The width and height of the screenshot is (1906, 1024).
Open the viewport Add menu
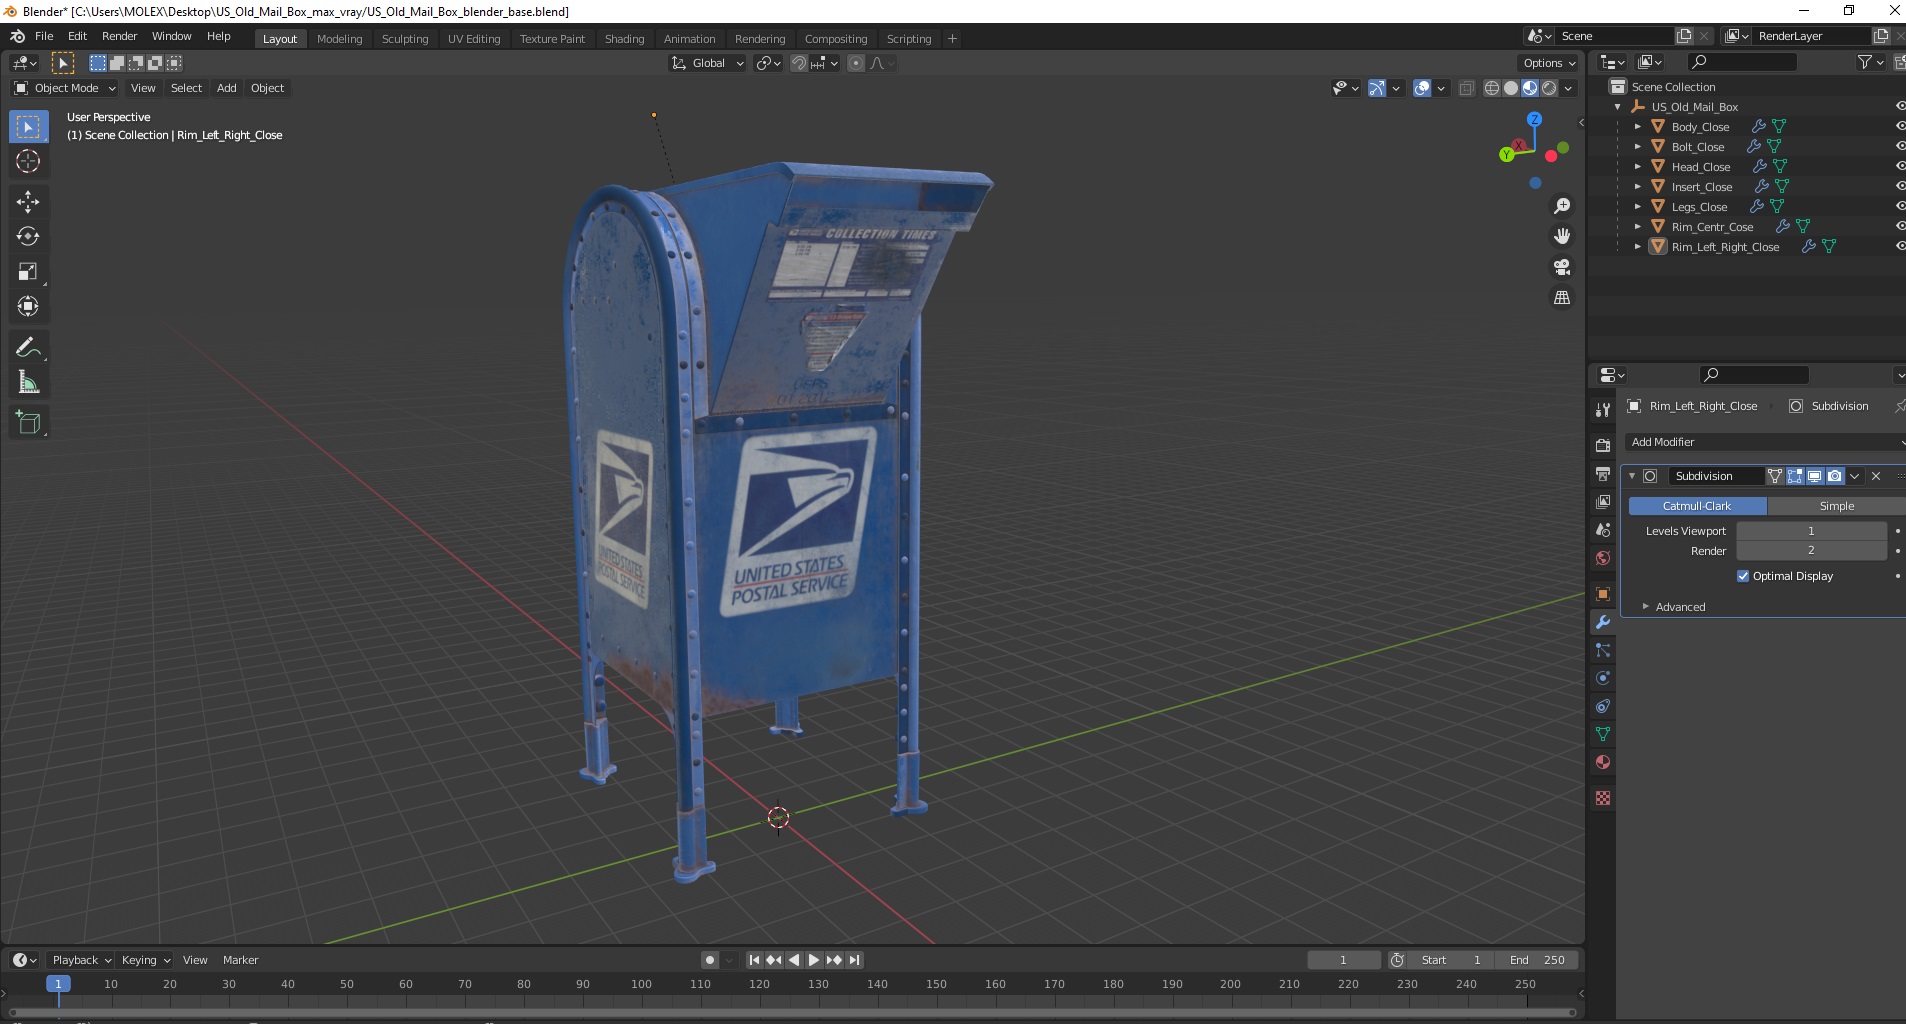[x=227, y=88]
